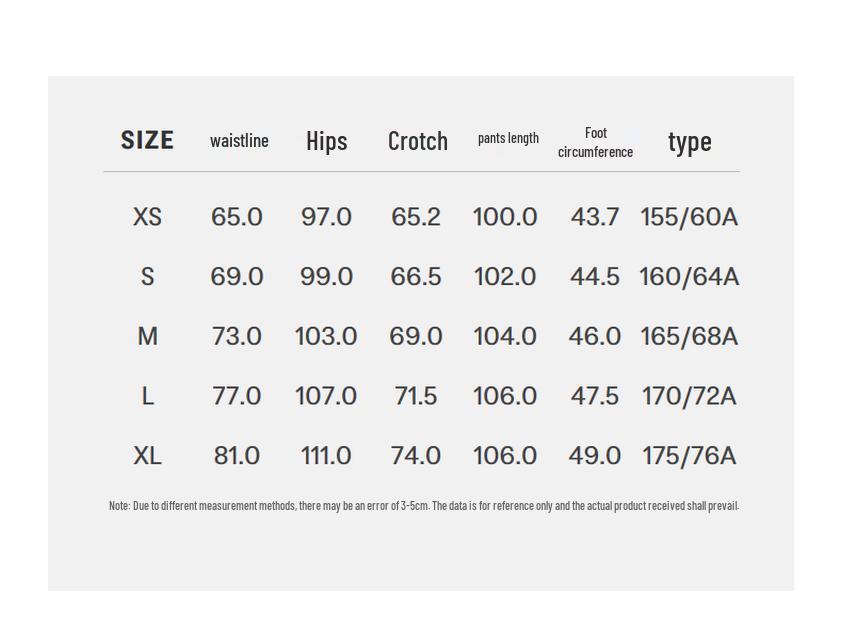Select the 43.7 foot circumference value
842x632 pixels.
pyautogui.click(x=595, y=217)
